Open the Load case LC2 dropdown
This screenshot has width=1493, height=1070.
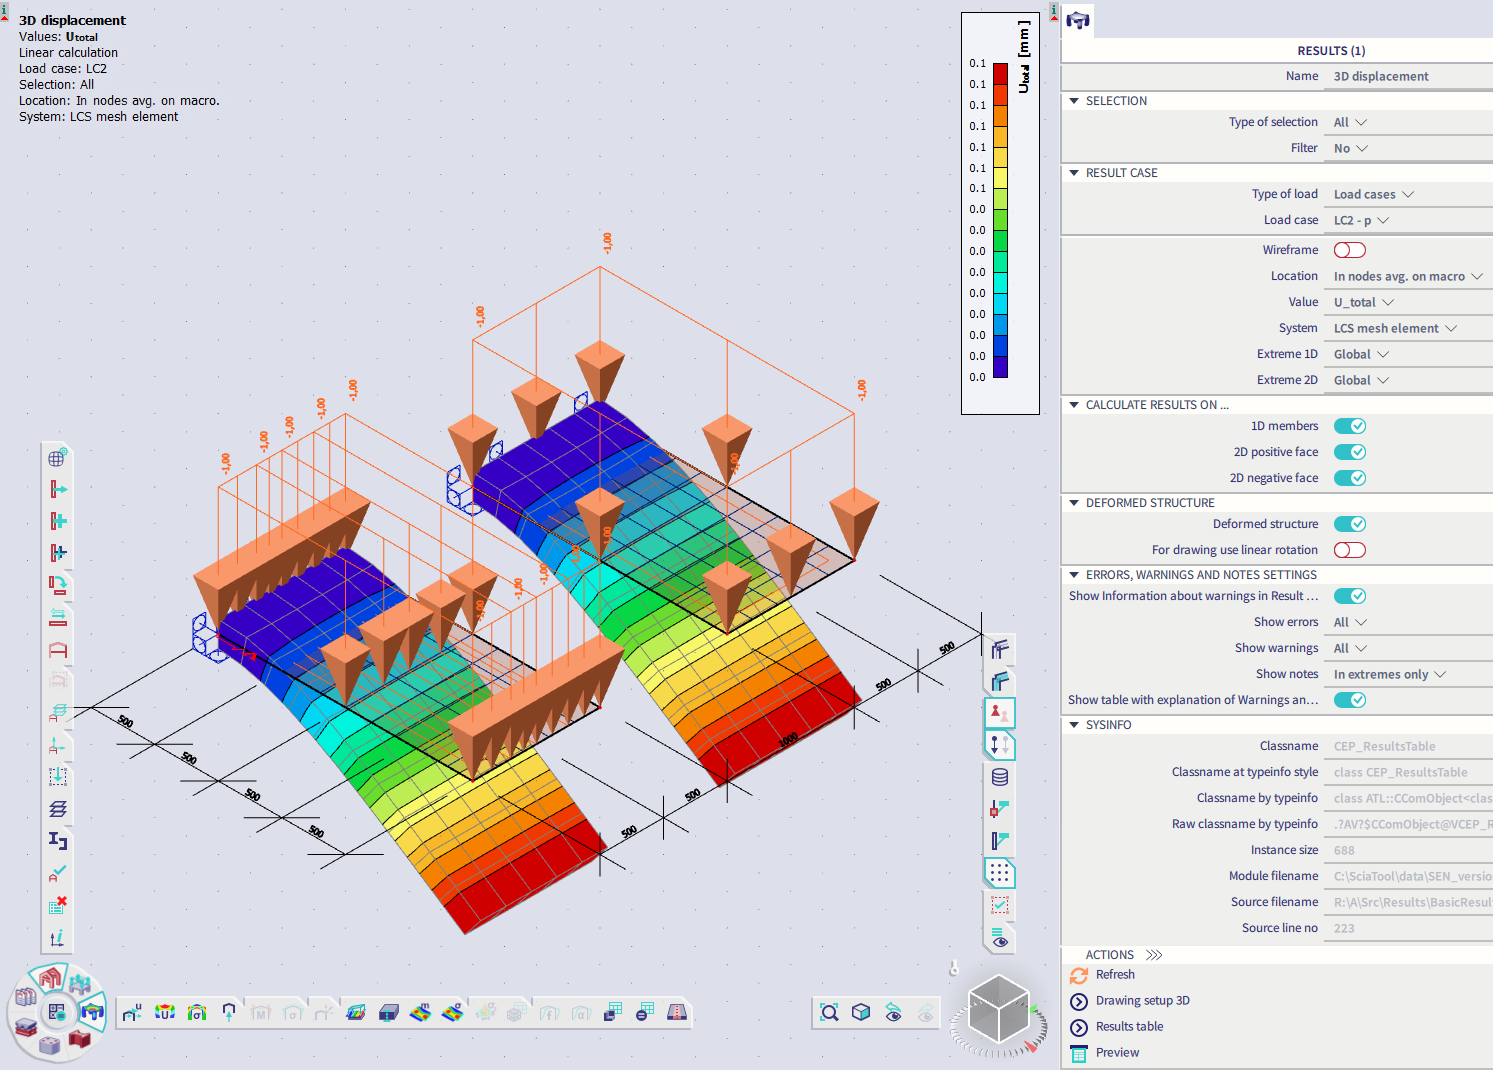point(1361,219)
